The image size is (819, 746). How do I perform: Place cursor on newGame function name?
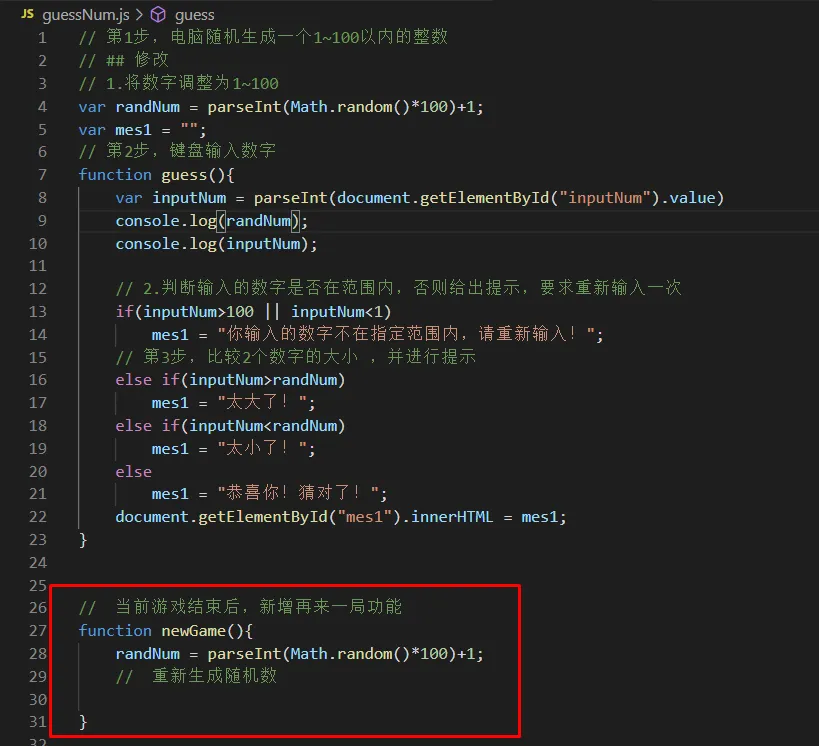coord(199,630)
